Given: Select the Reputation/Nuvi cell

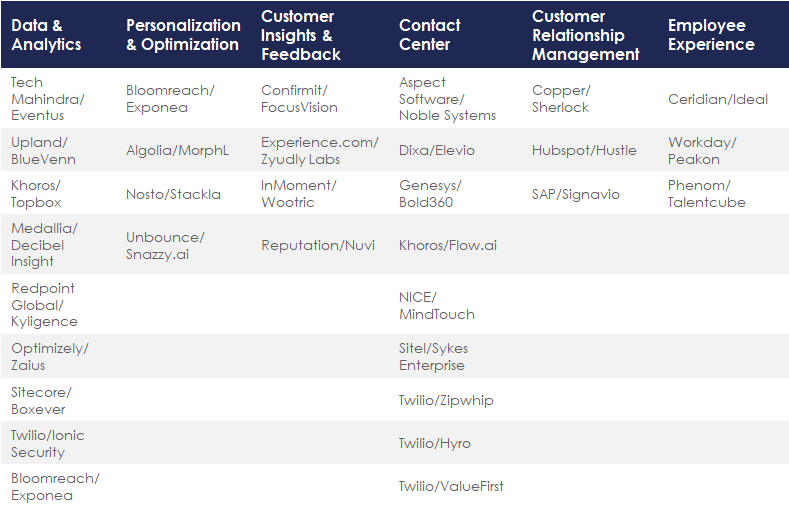Looking at the screenshot, I should [317, 245].
